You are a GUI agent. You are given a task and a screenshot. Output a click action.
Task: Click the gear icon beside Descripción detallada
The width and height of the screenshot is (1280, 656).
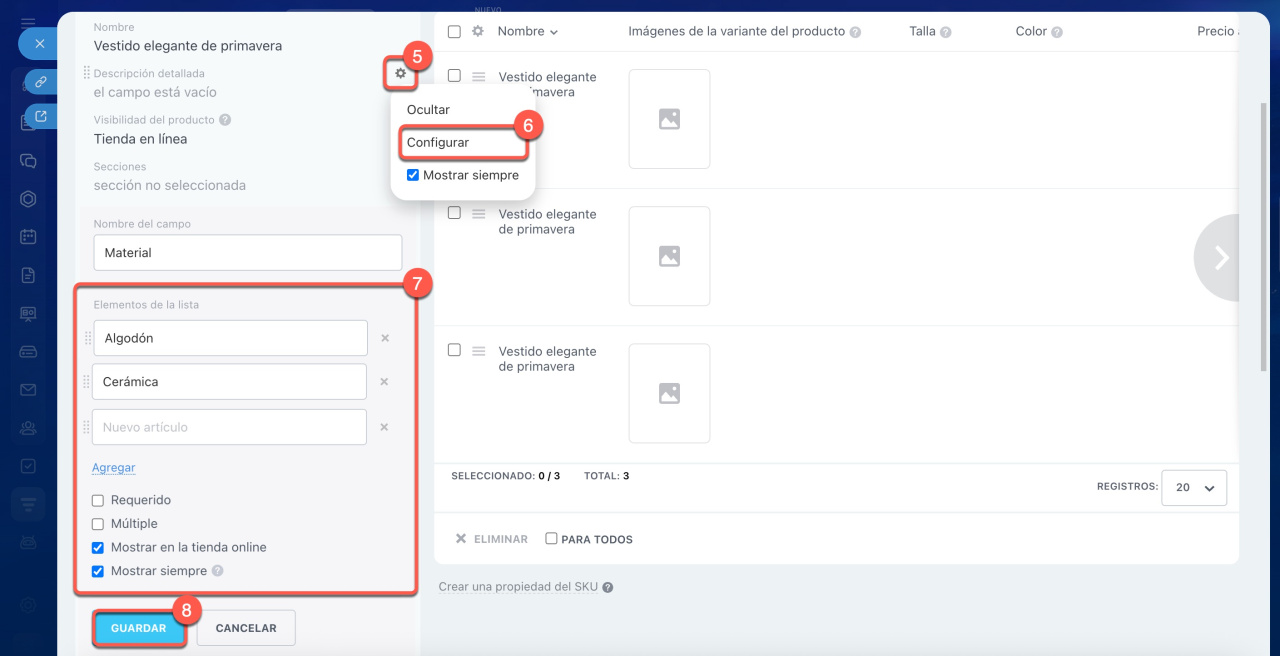click(x=400, y=73)
